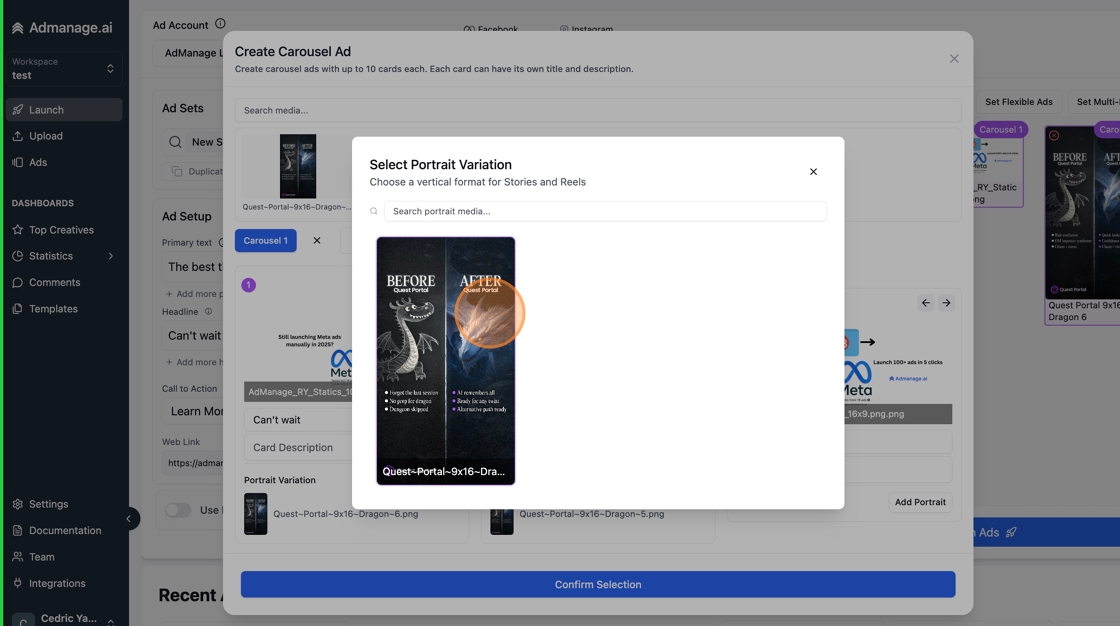Click Confirm Selection button
This screenshot has width=1120, height=626.
pyautogui.click(x=598, y=585)
